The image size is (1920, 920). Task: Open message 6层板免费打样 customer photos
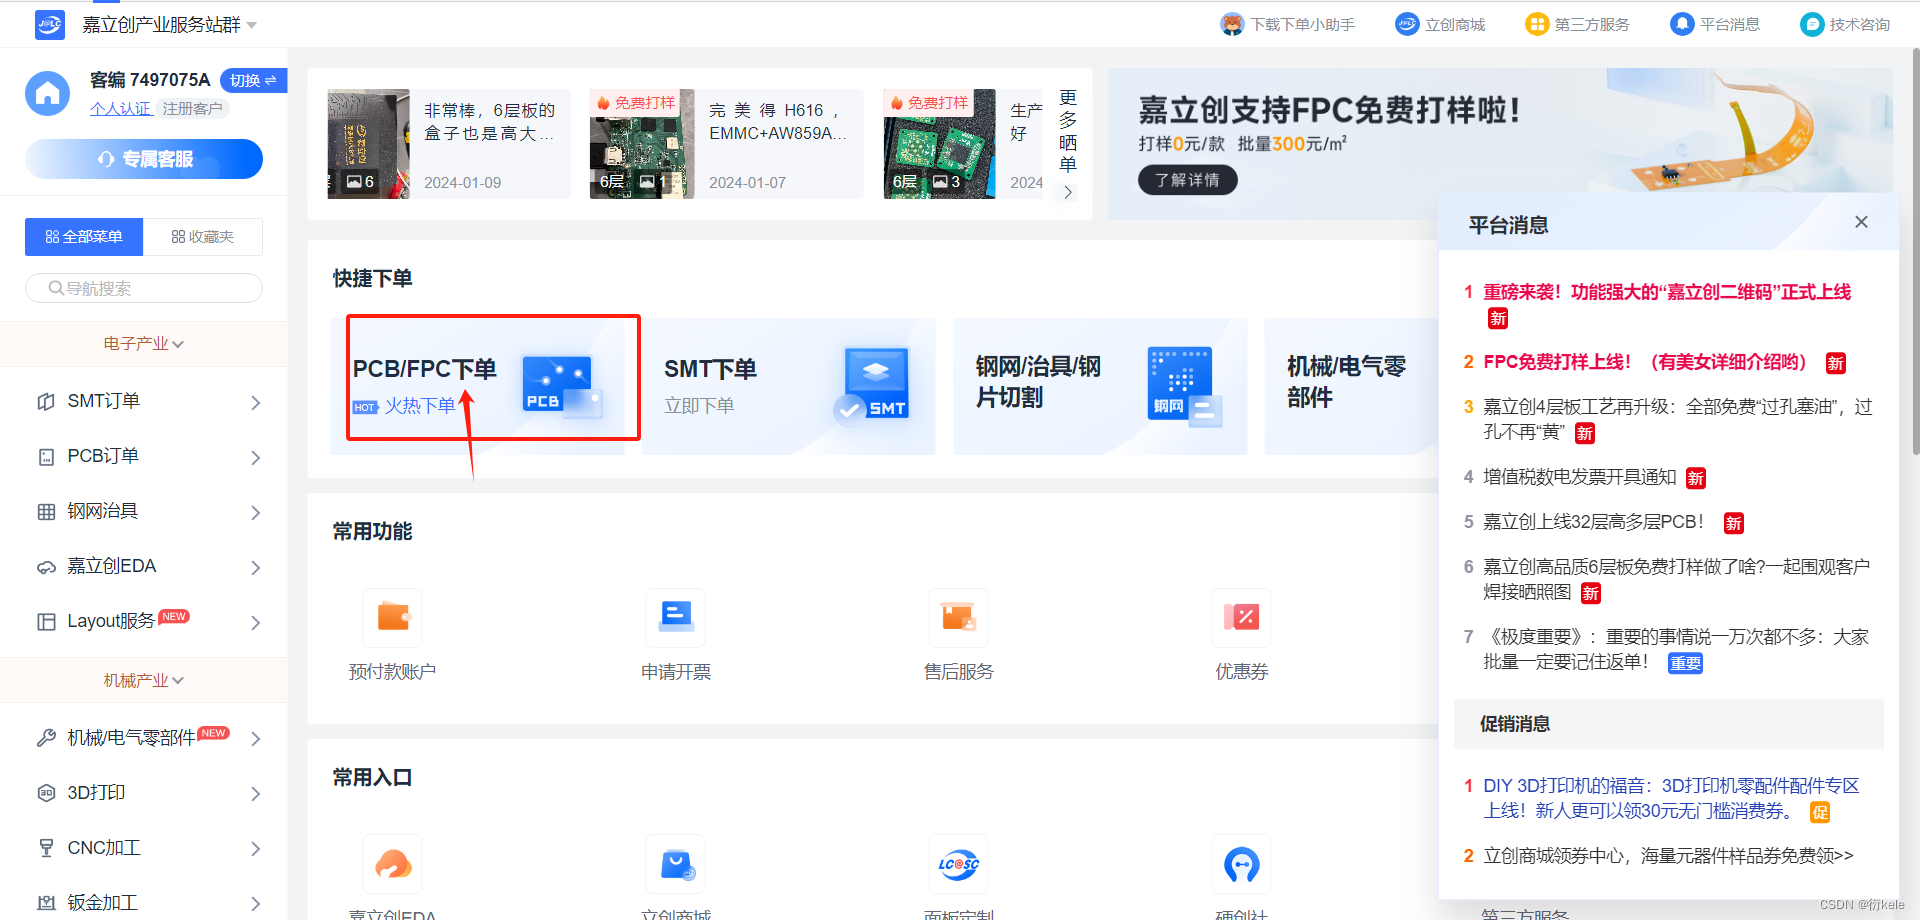pyautogui.click(x=1676, y=579)
